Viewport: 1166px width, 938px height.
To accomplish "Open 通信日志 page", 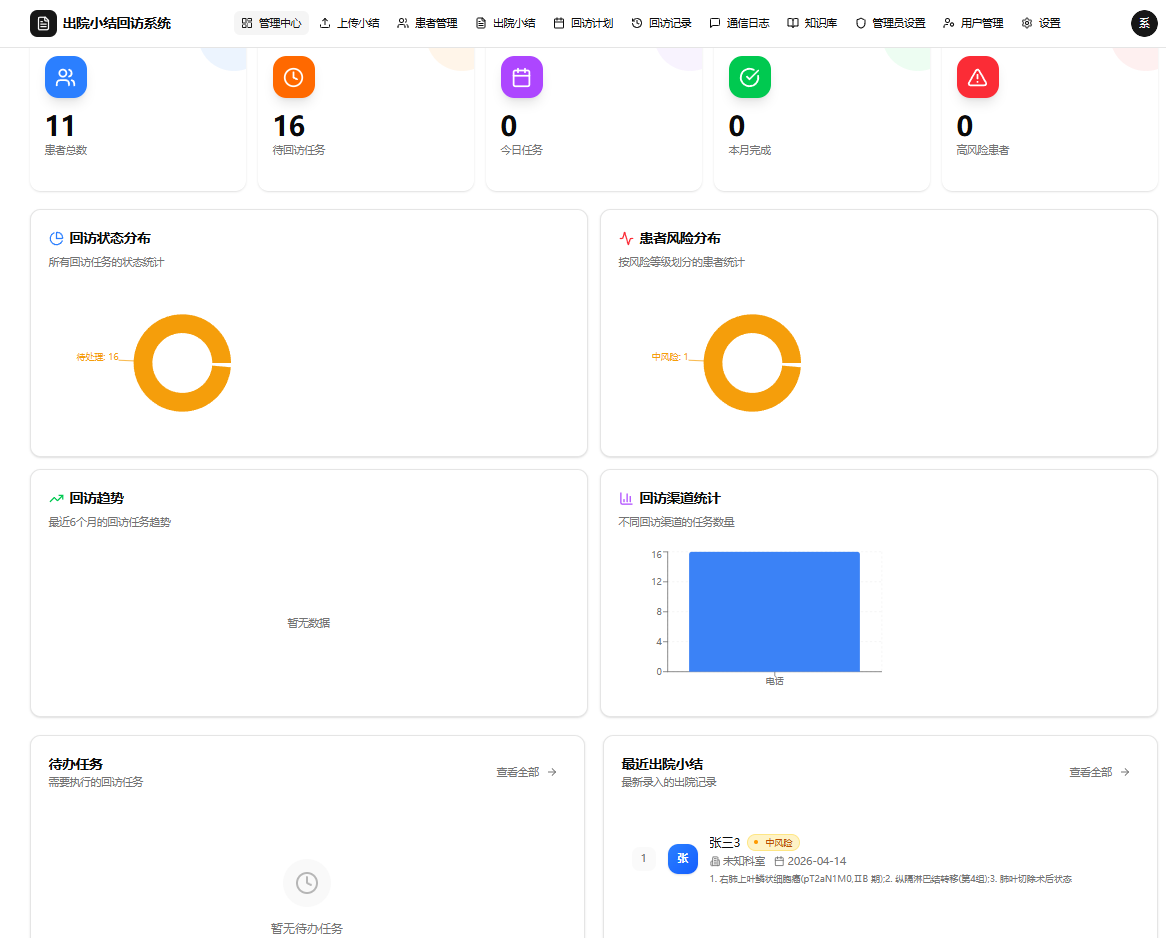I will coord(739,23).
